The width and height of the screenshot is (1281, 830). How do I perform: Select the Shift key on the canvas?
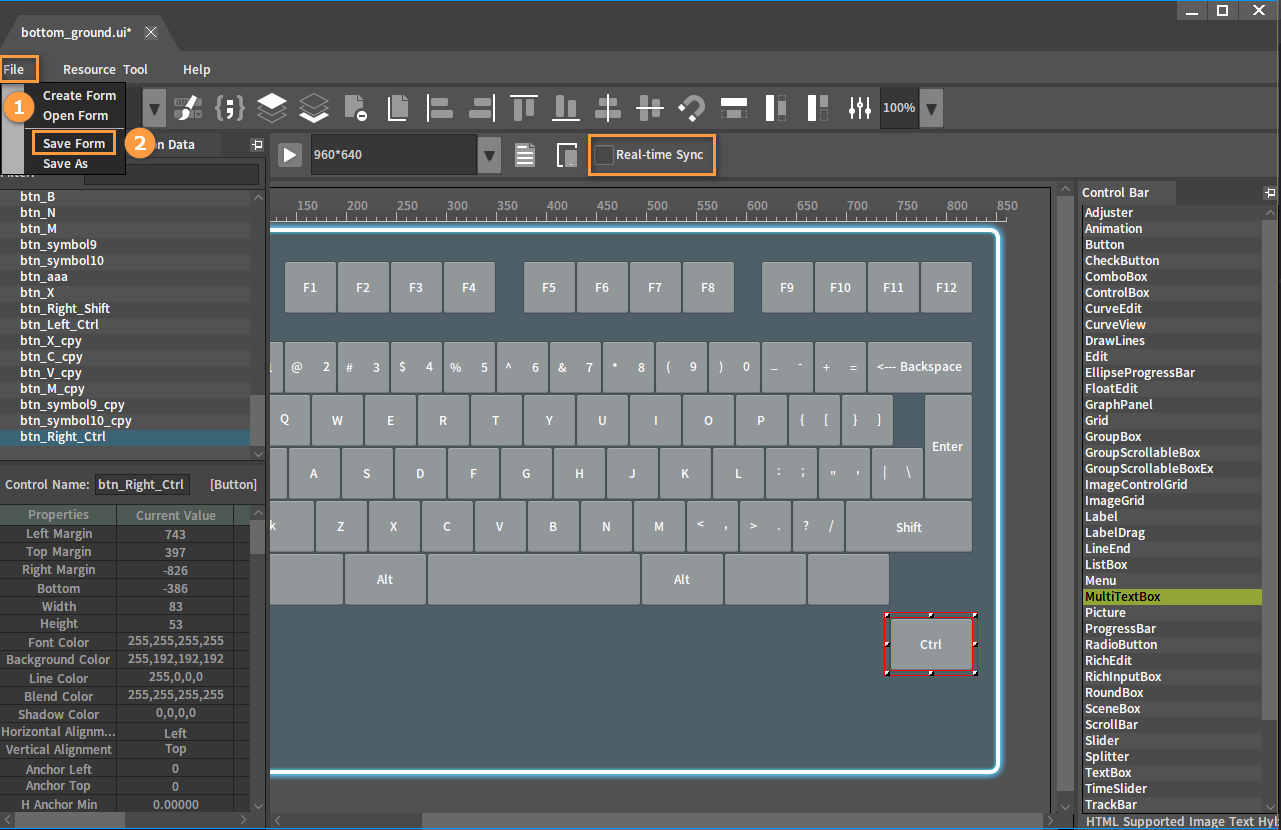point(909,527)
